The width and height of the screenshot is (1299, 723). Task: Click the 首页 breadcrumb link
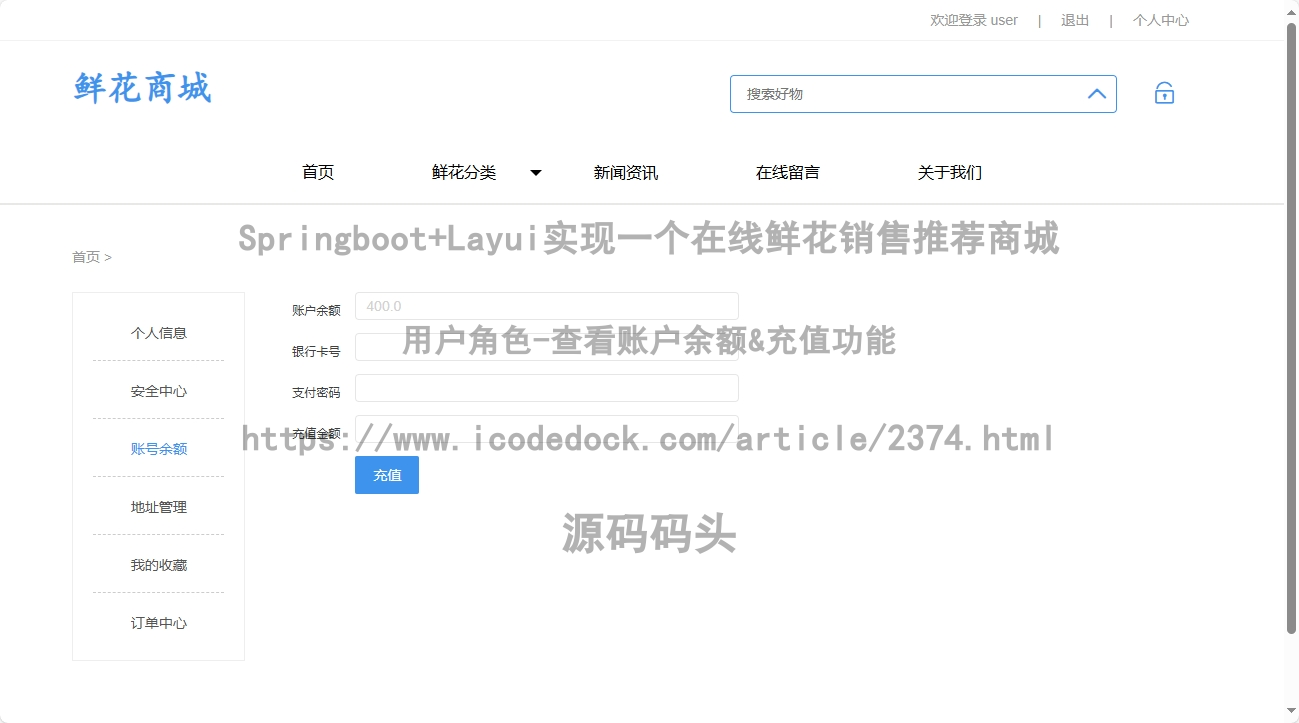pyautogui.click(x=86, y=257)
